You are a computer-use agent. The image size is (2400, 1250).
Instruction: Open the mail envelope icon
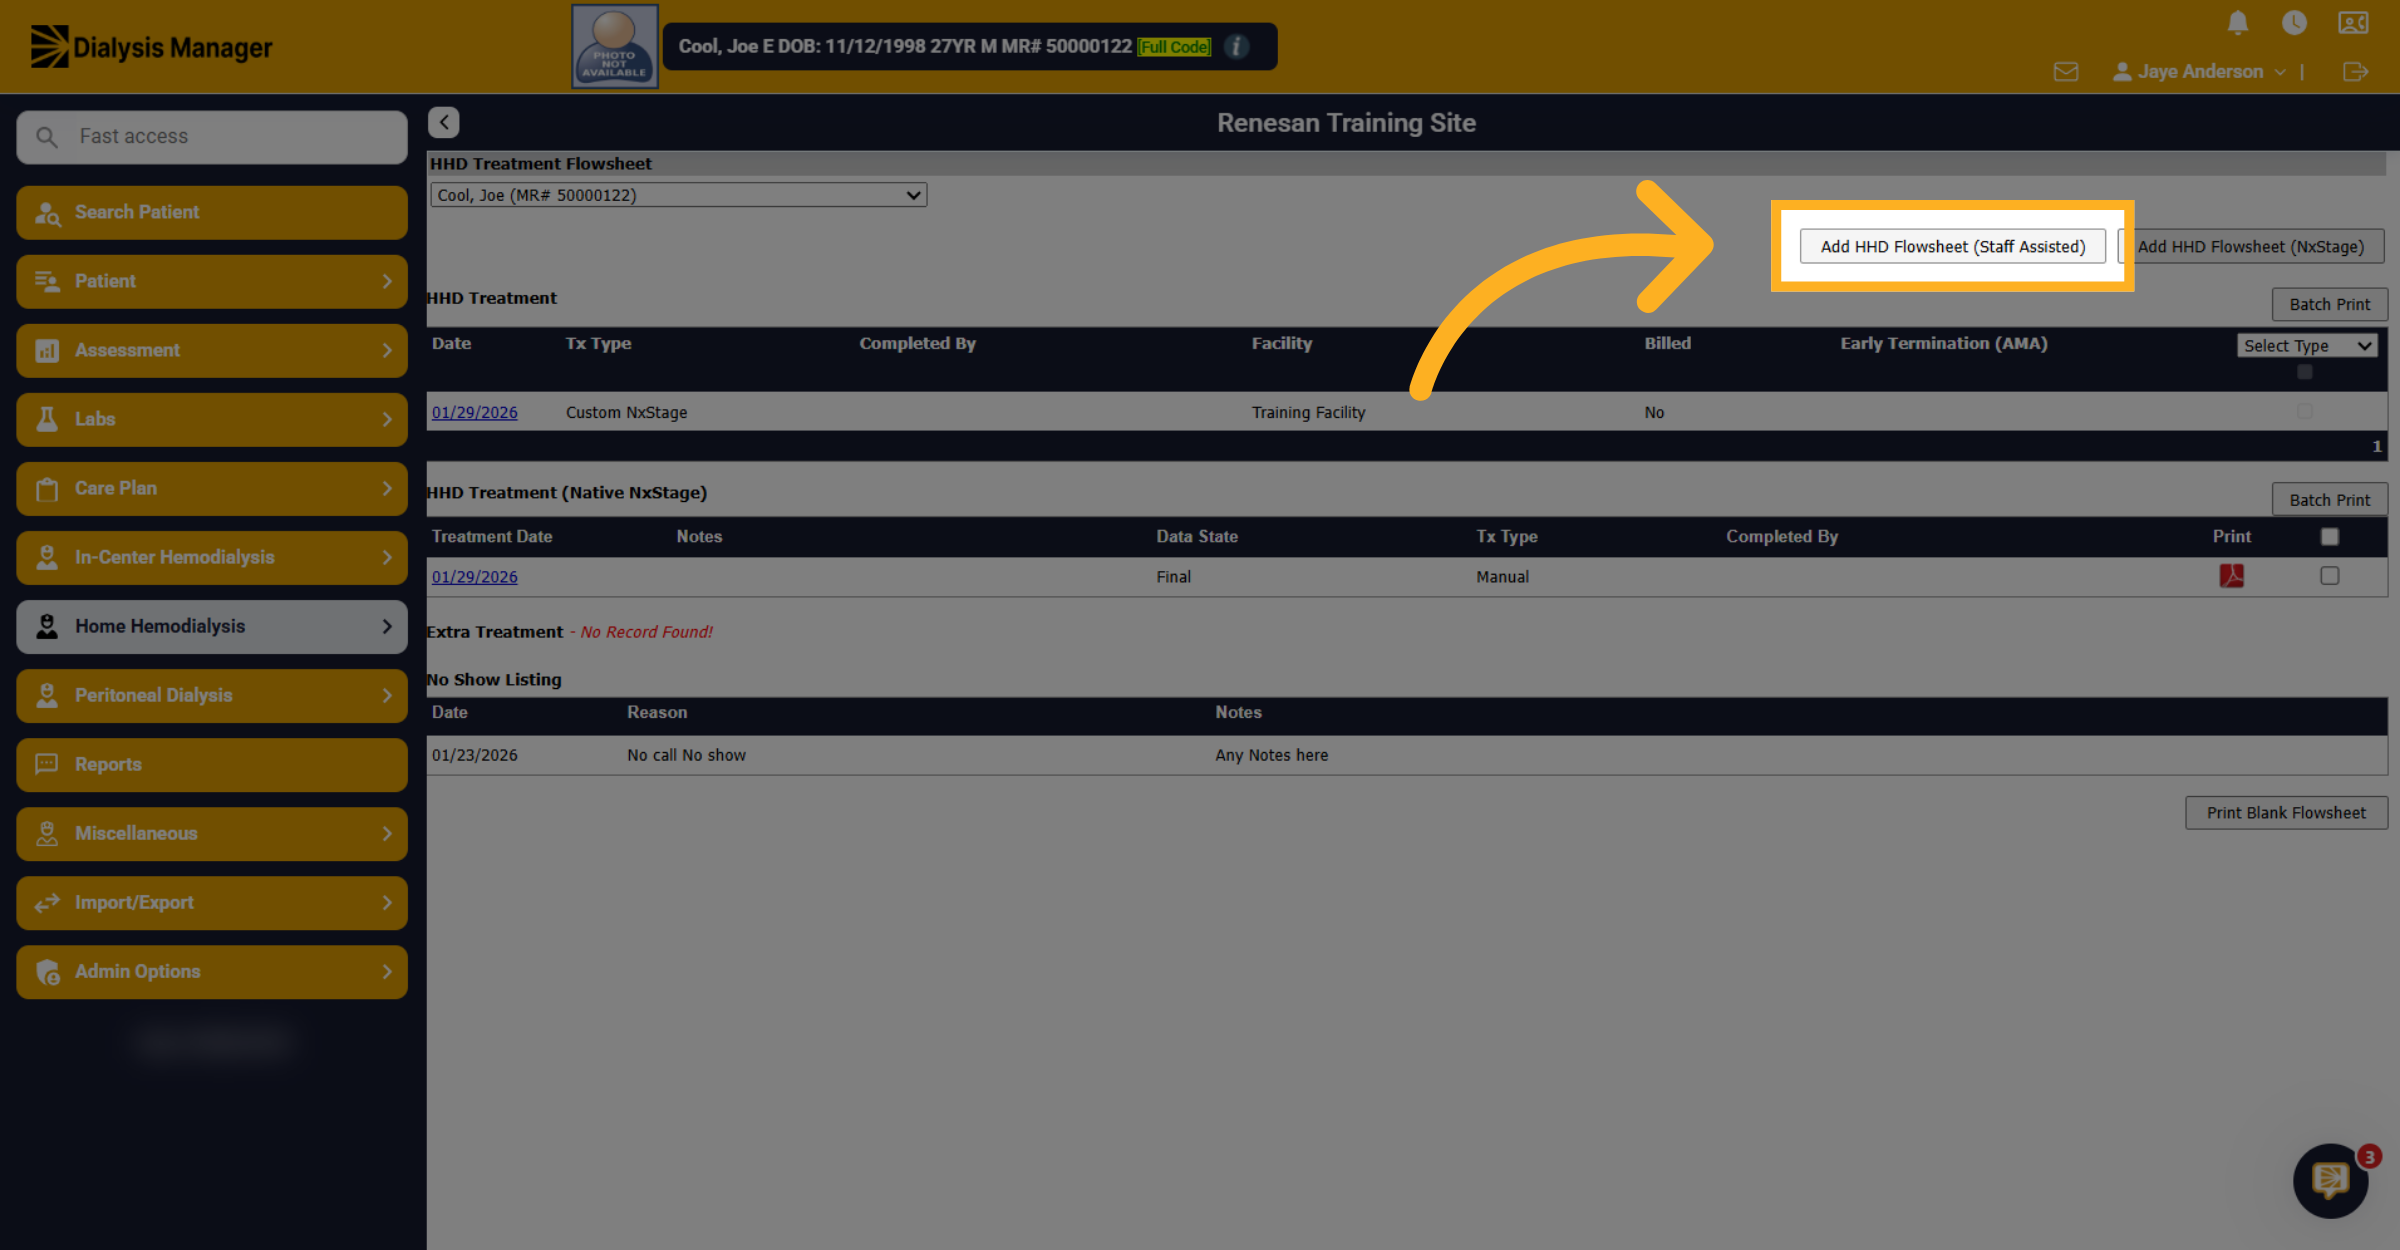(x=2066, y=72)
